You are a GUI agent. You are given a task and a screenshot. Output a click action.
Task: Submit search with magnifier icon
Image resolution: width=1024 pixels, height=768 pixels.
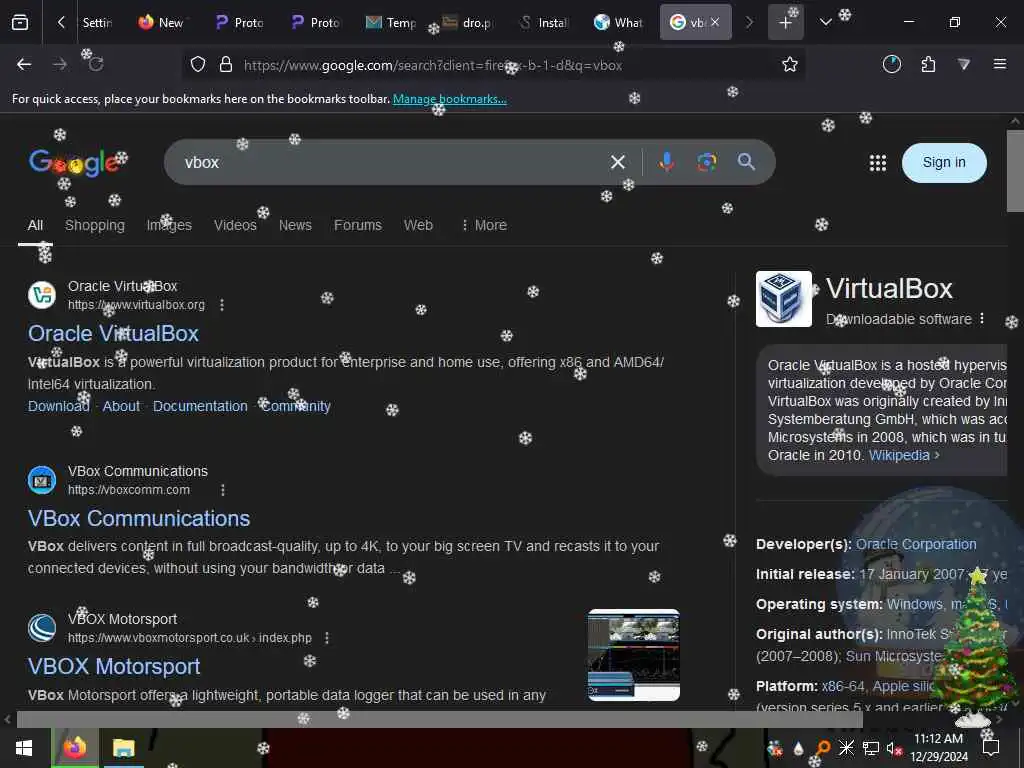click(x=746, y=162)
